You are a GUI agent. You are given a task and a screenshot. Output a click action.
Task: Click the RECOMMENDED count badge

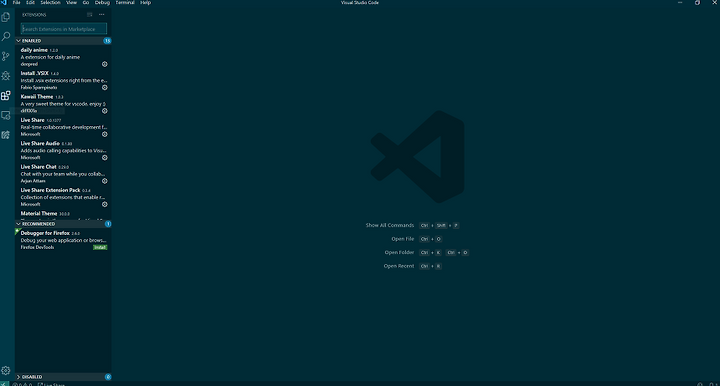coord(108,224)
